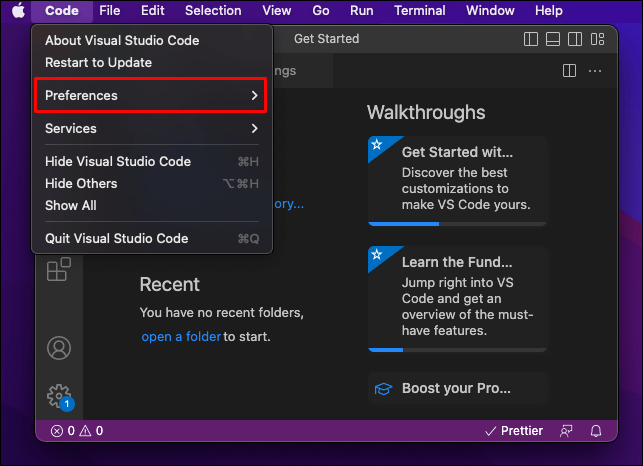Open the Manage gear icon
643x466 pixels.
(59, 396)
